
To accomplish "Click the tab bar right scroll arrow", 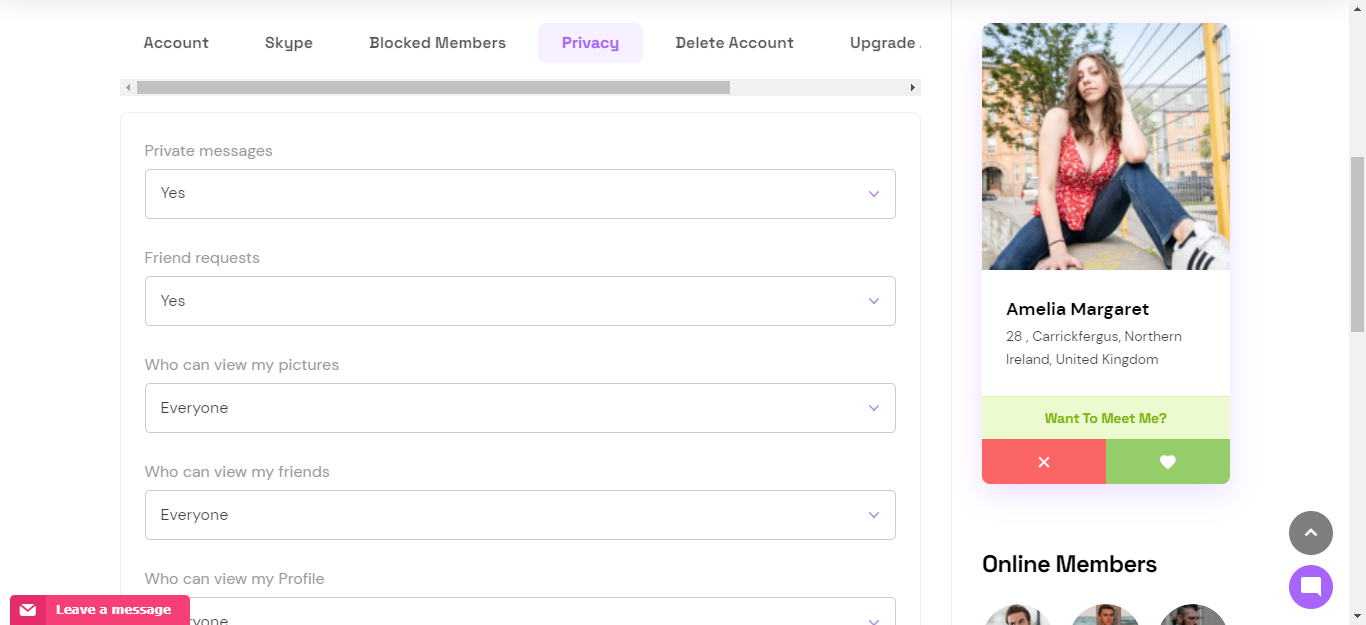I will point(912,88).
